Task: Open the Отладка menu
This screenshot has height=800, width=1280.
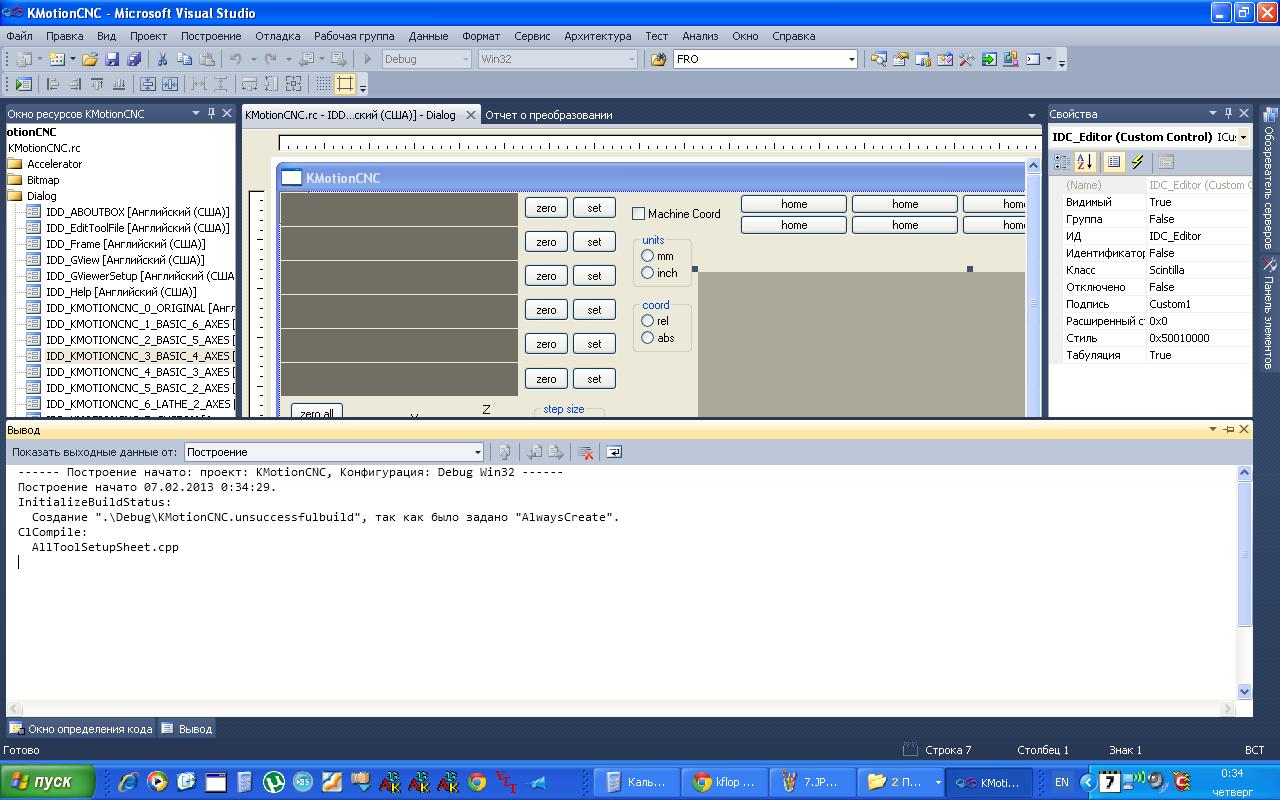Action: point(277,36)
